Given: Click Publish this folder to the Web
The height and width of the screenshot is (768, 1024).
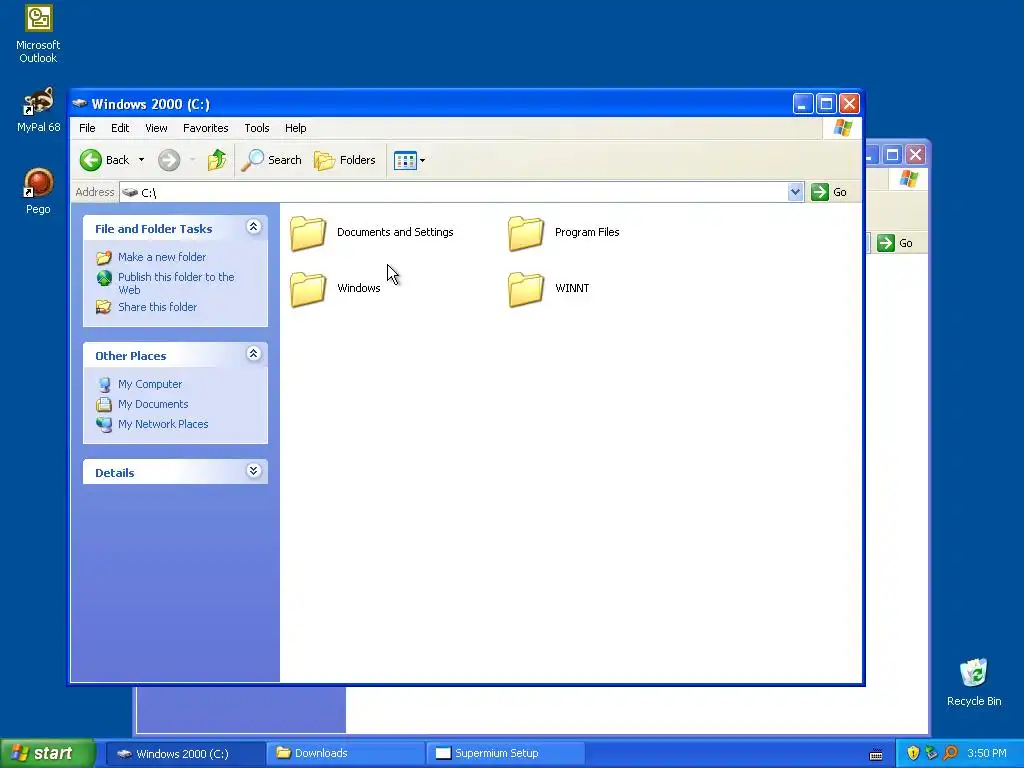Looking at the screenshot, I should [x=176, y=283].
